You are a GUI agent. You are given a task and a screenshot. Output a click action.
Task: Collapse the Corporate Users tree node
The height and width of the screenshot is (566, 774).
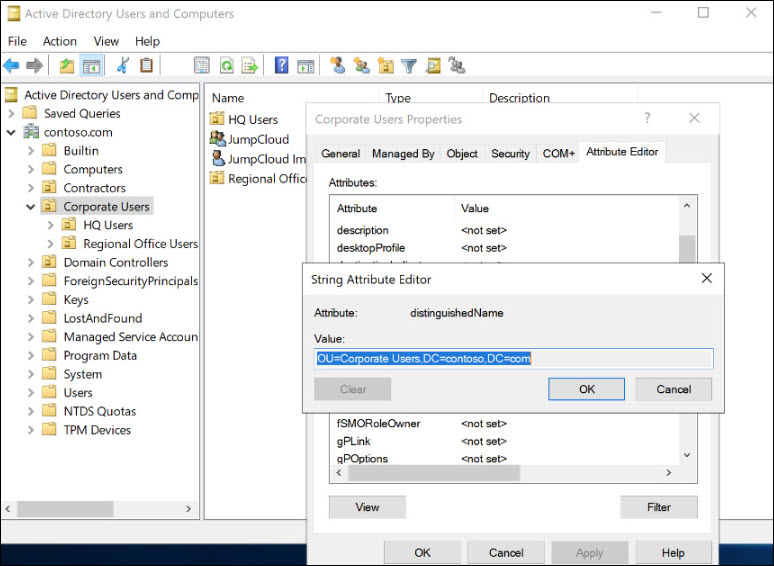coord(31,207)
